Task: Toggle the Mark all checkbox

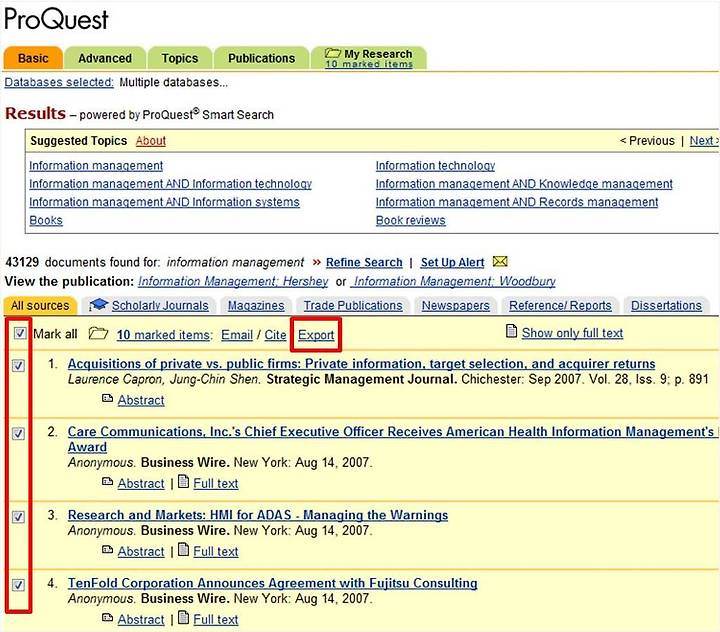Action: click(x=20, y=333)
